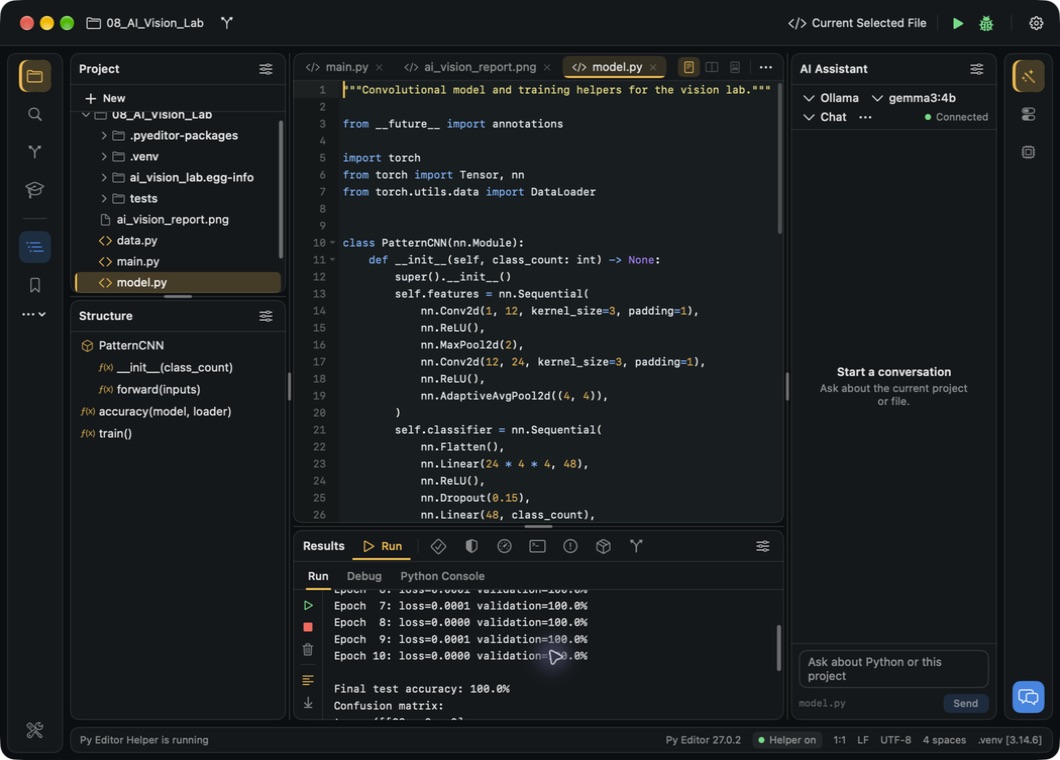Toggle scroll to end arrow in the console

click(308, 703)
